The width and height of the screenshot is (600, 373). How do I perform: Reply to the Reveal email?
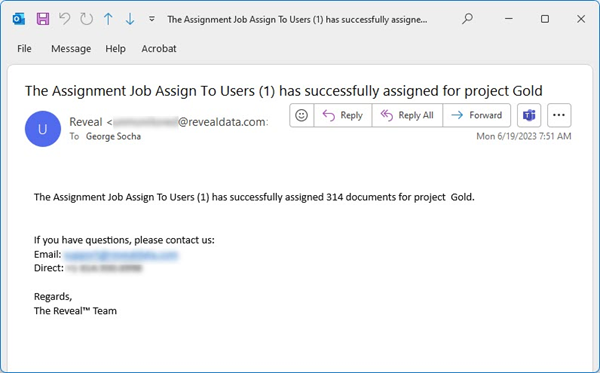pos(343,115)
